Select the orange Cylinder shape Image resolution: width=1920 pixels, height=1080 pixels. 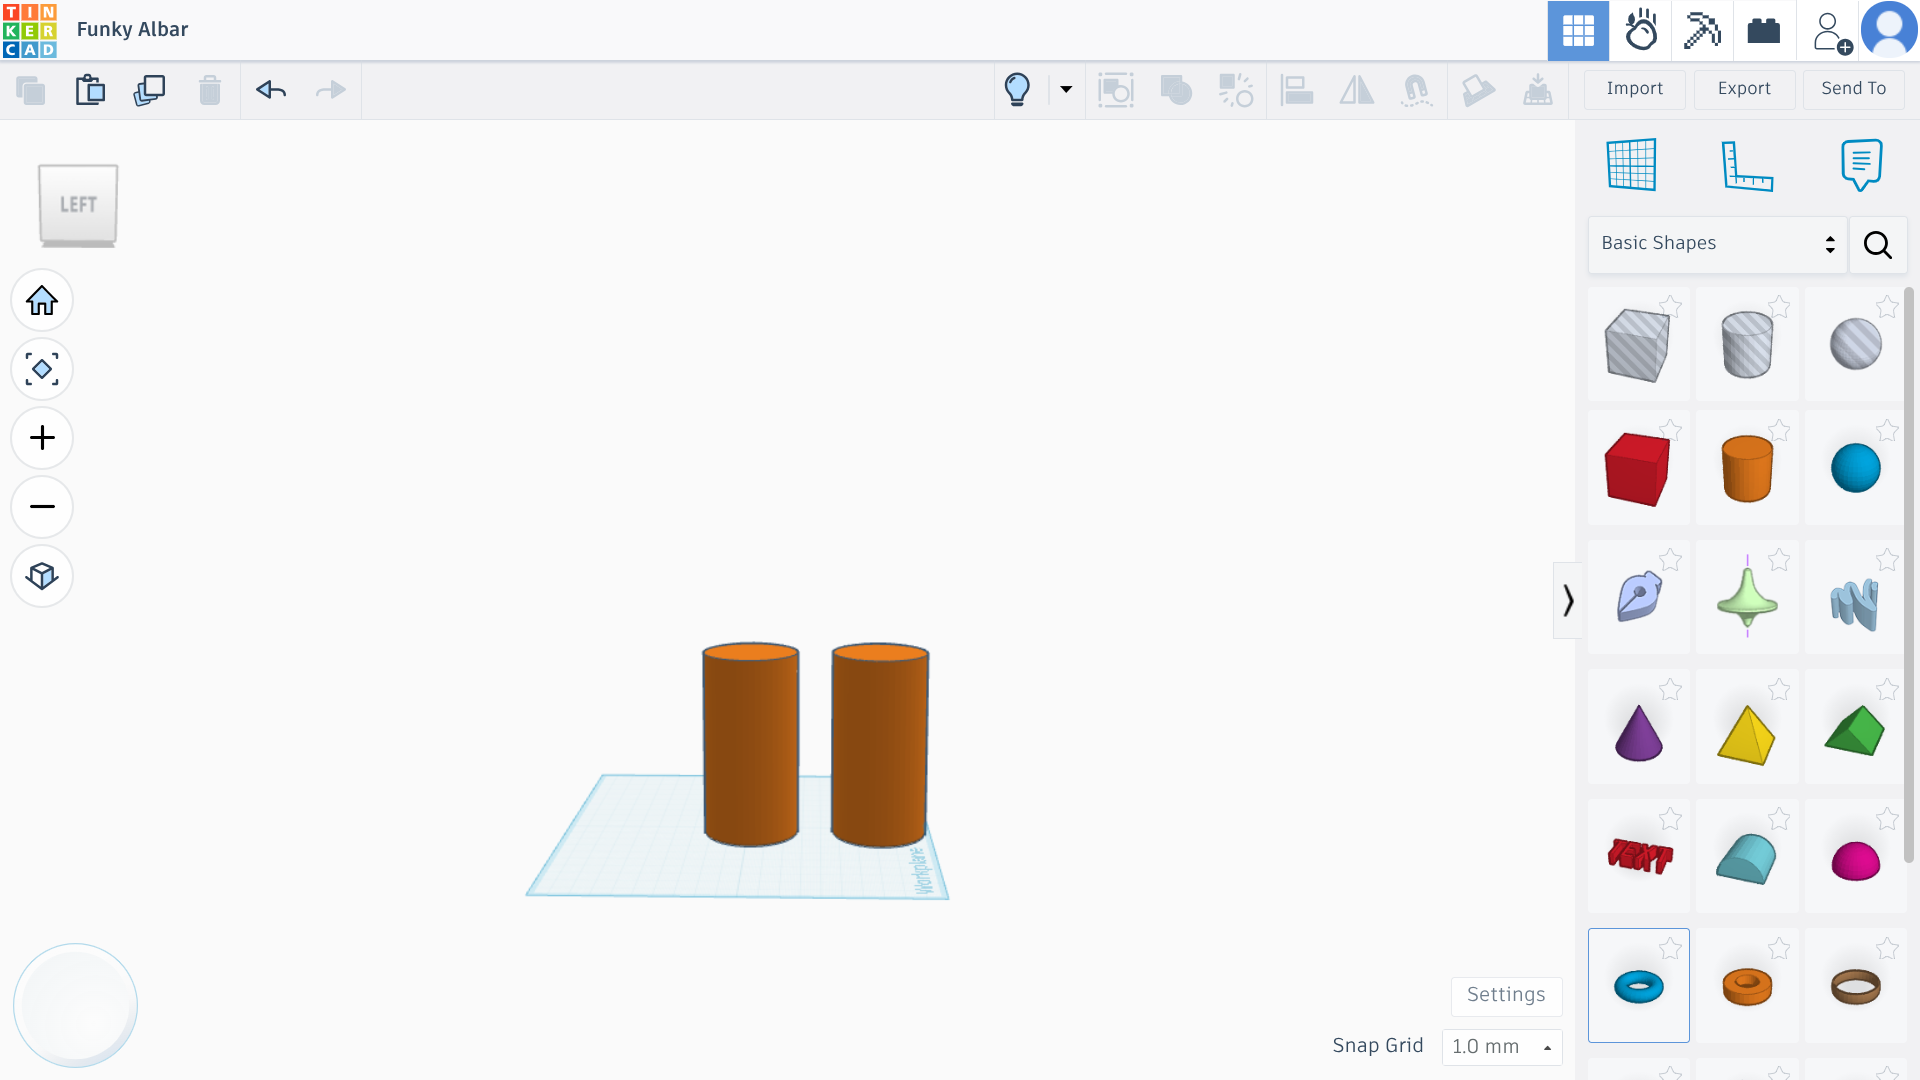(x=1747, y=469)
